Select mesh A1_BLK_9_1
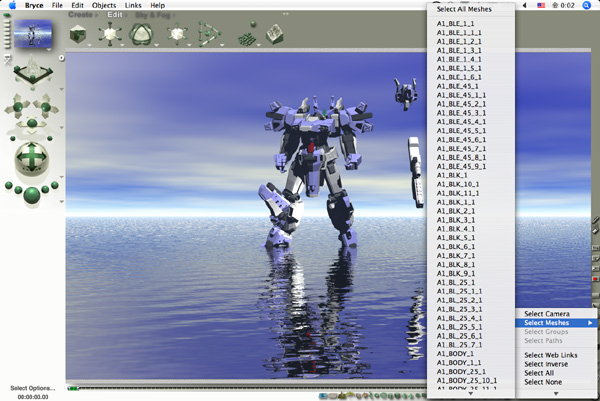Screen dimensions: 600x401 pos(470,274)
